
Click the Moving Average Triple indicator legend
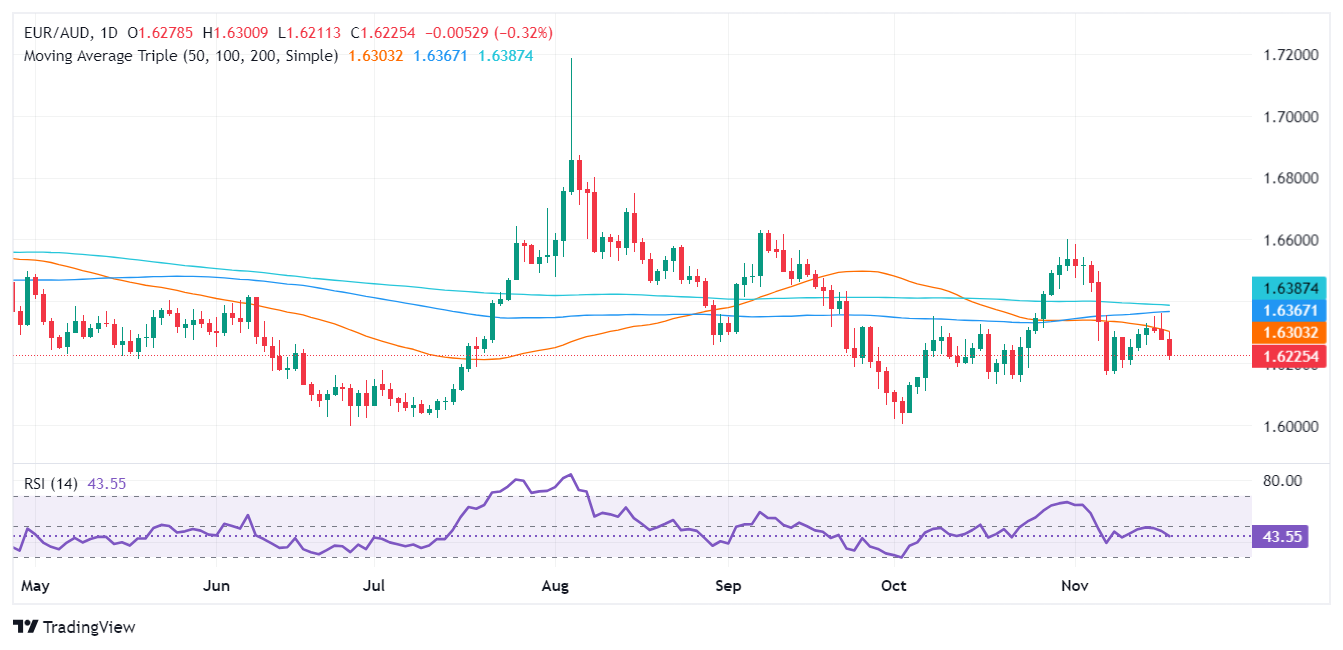coord(181,57)
